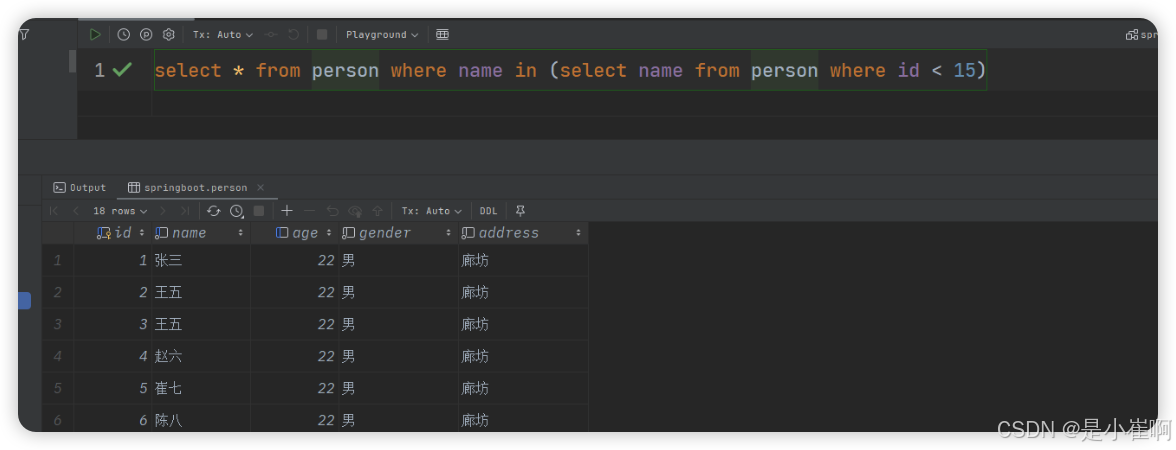Viewport: 1176px width, 450px height.
Task: Close the springboot.person tab
Action: coord(260,188)
